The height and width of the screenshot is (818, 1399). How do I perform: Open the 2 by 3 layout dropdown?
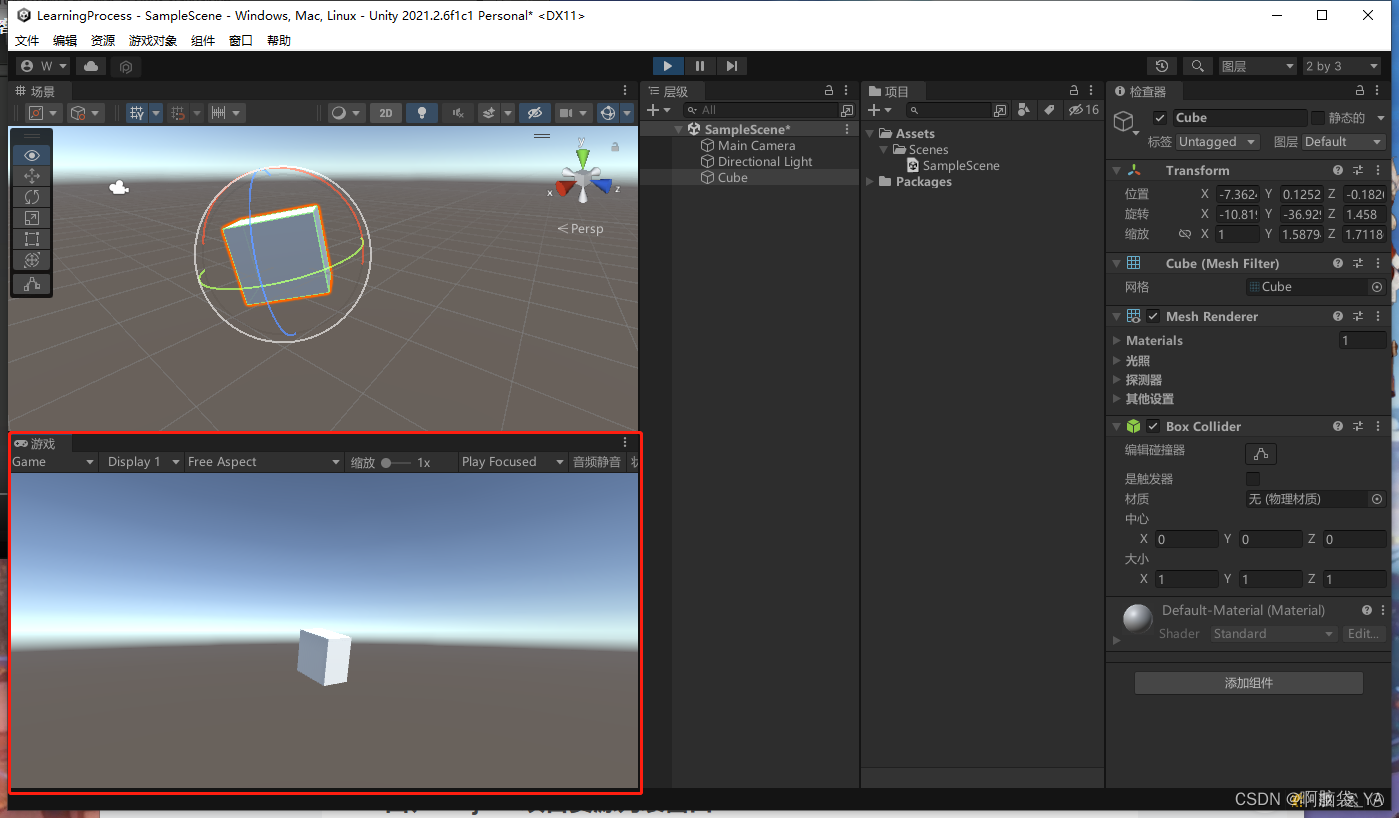(1341, 64)
